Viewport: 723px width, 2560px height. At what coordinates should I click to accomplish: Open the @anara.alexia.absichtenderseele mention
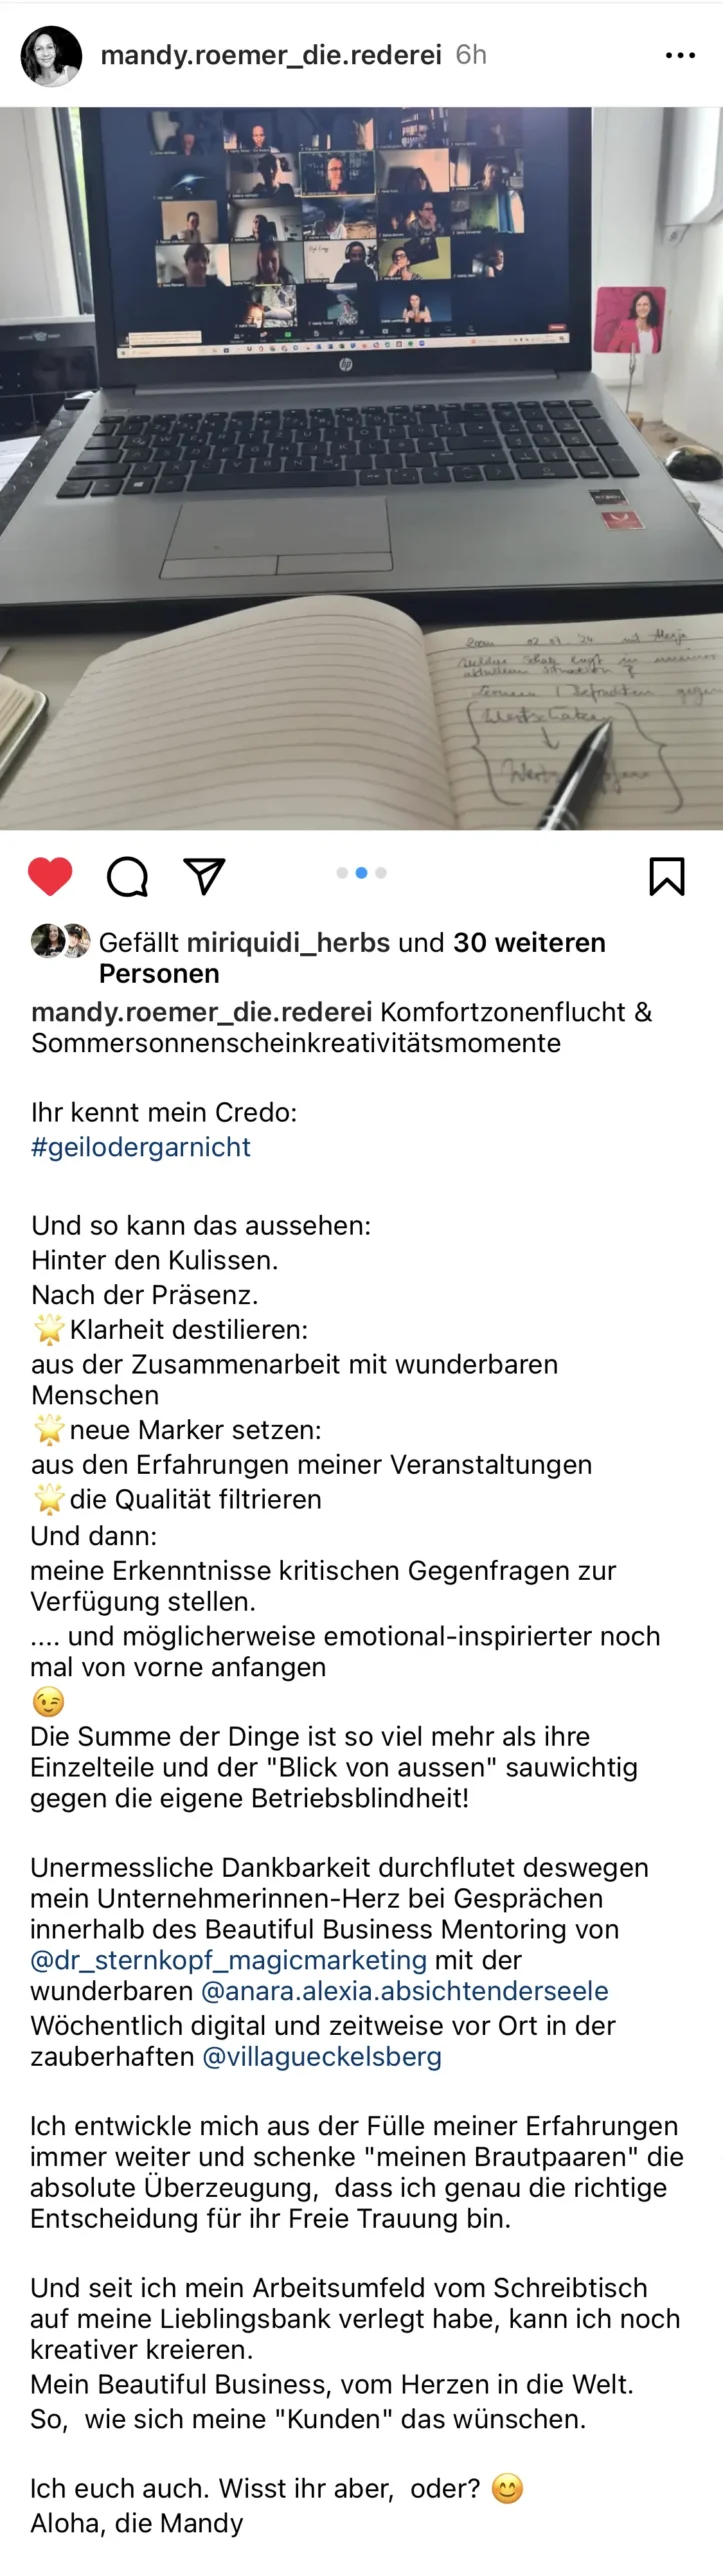click(405, 1991)
